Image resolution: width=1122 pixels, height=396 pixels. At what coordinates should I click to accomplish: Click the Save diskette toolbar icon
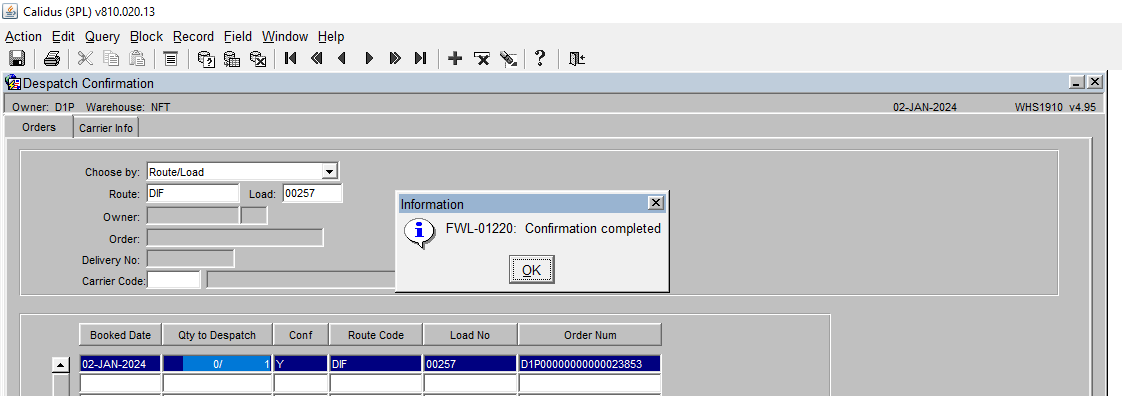17,59
